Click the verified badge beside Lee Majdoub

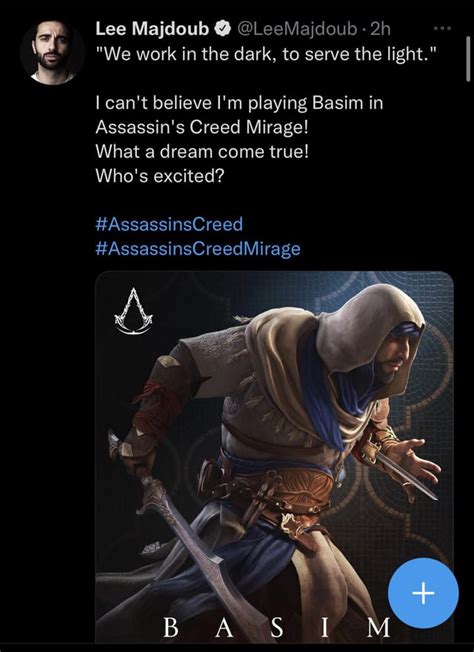[223, 29]
